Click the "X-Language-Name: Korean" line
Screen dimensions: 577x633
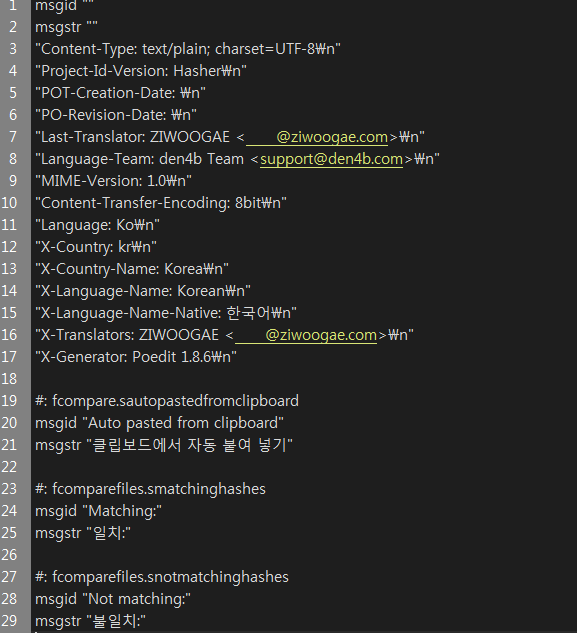point(143,291)
